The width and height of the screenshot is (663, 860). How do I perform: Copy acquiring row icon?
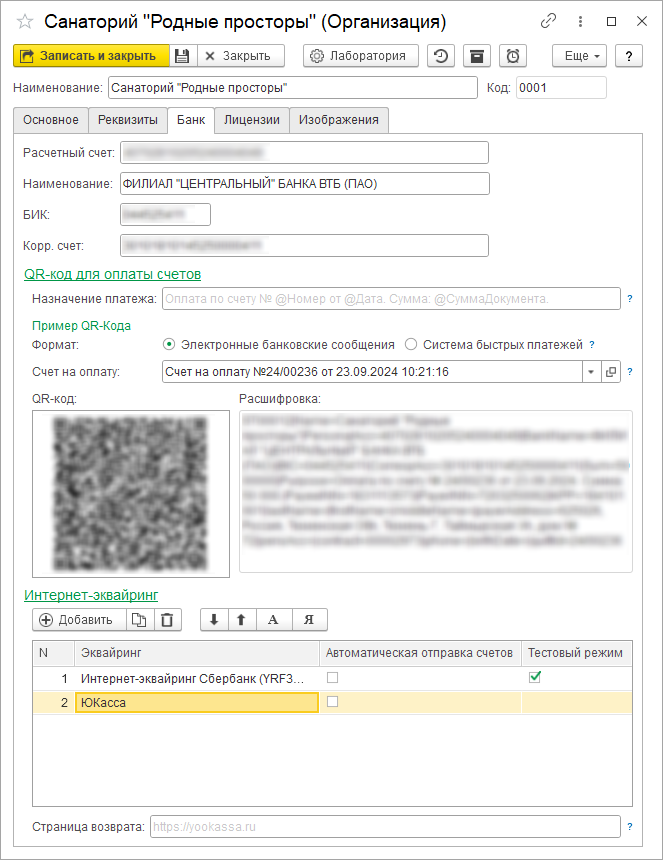139,620
